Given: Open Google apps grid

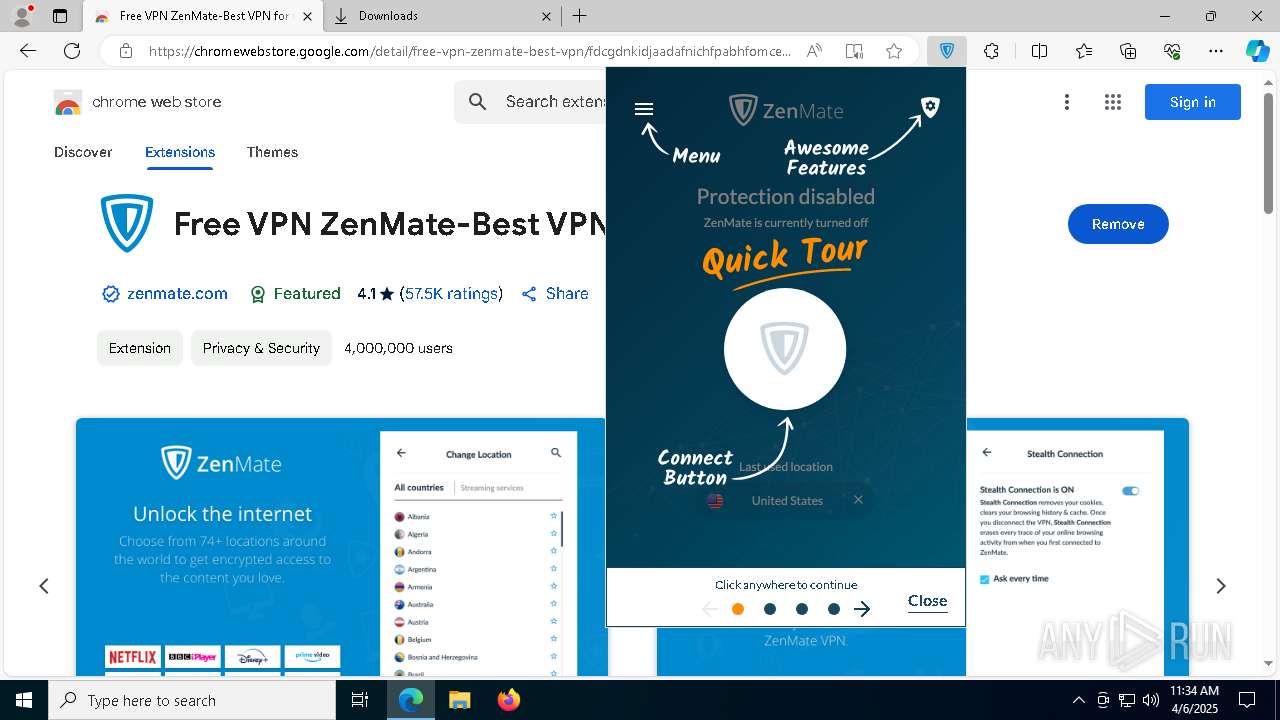Looking at the screenshot, I should 1113,102.
